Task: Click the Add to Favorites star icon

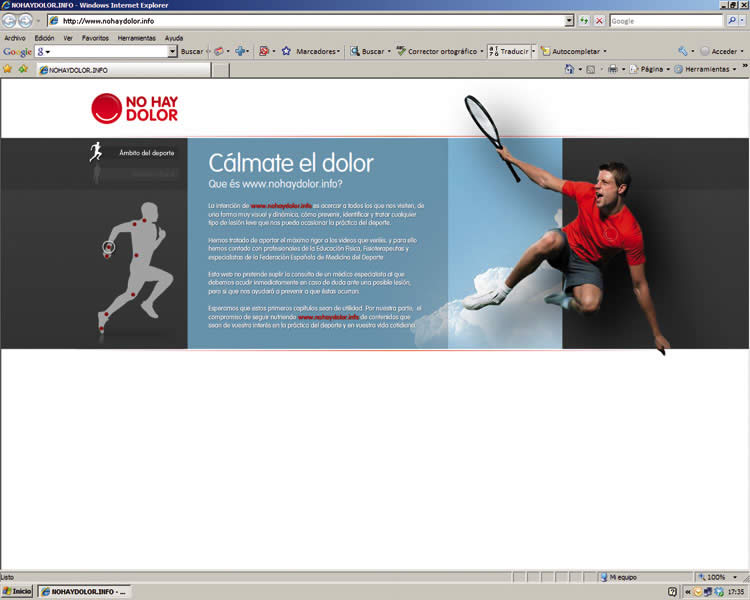Action: click(23, 69)
